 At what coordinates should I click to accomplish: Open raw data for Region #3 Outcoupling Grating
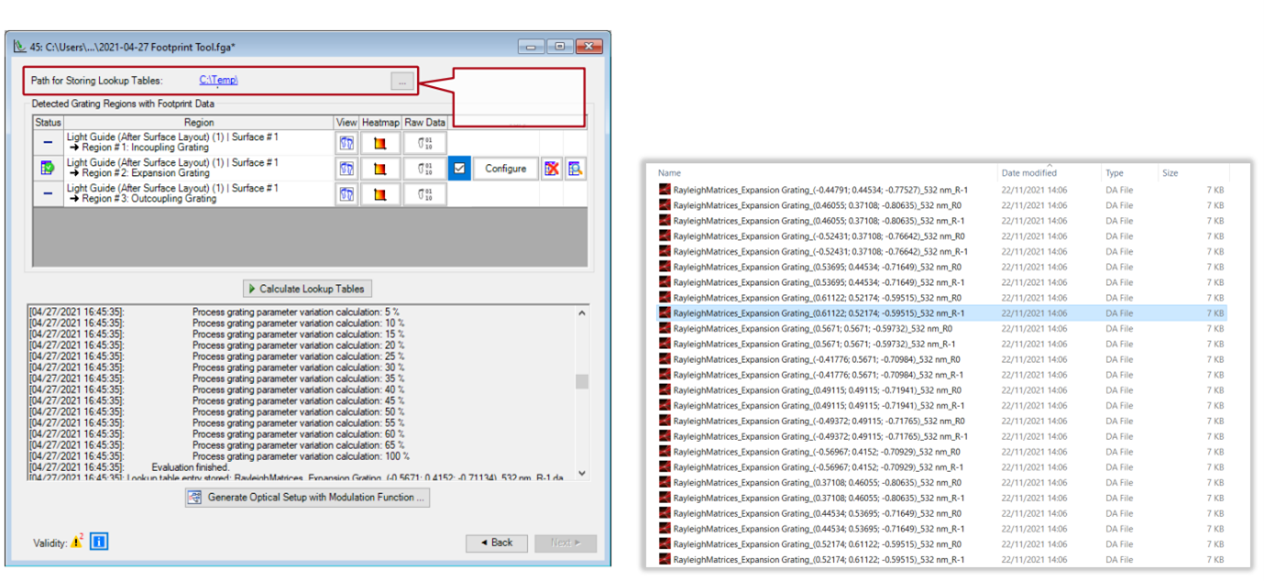425,194
